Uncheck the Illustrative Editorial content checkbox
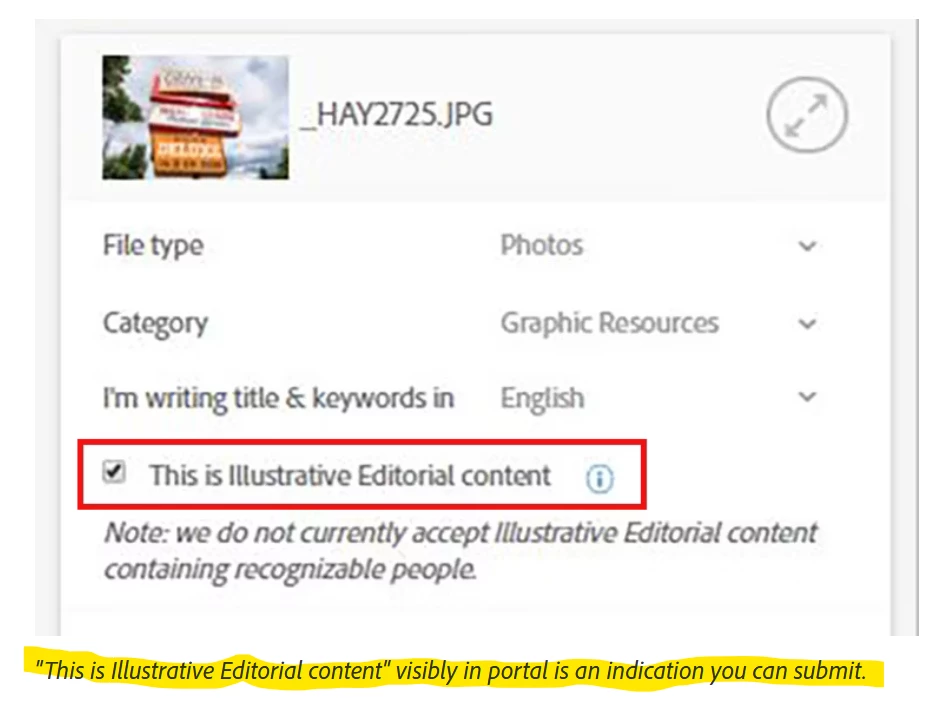 click(113, 471)
